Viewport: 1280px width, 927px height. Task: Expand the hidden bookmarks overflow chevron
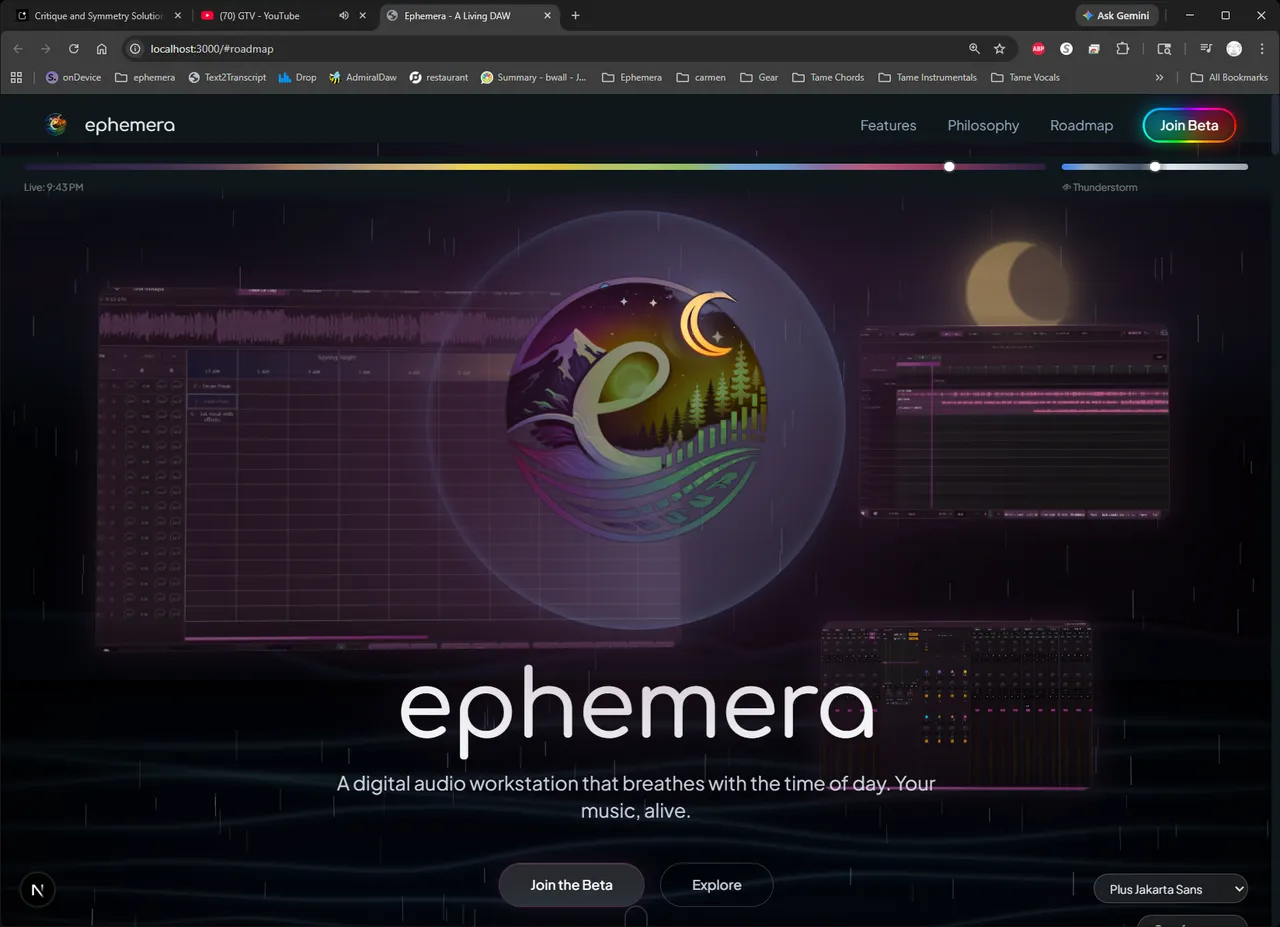pyautogui.click(x=1159, y=77)
